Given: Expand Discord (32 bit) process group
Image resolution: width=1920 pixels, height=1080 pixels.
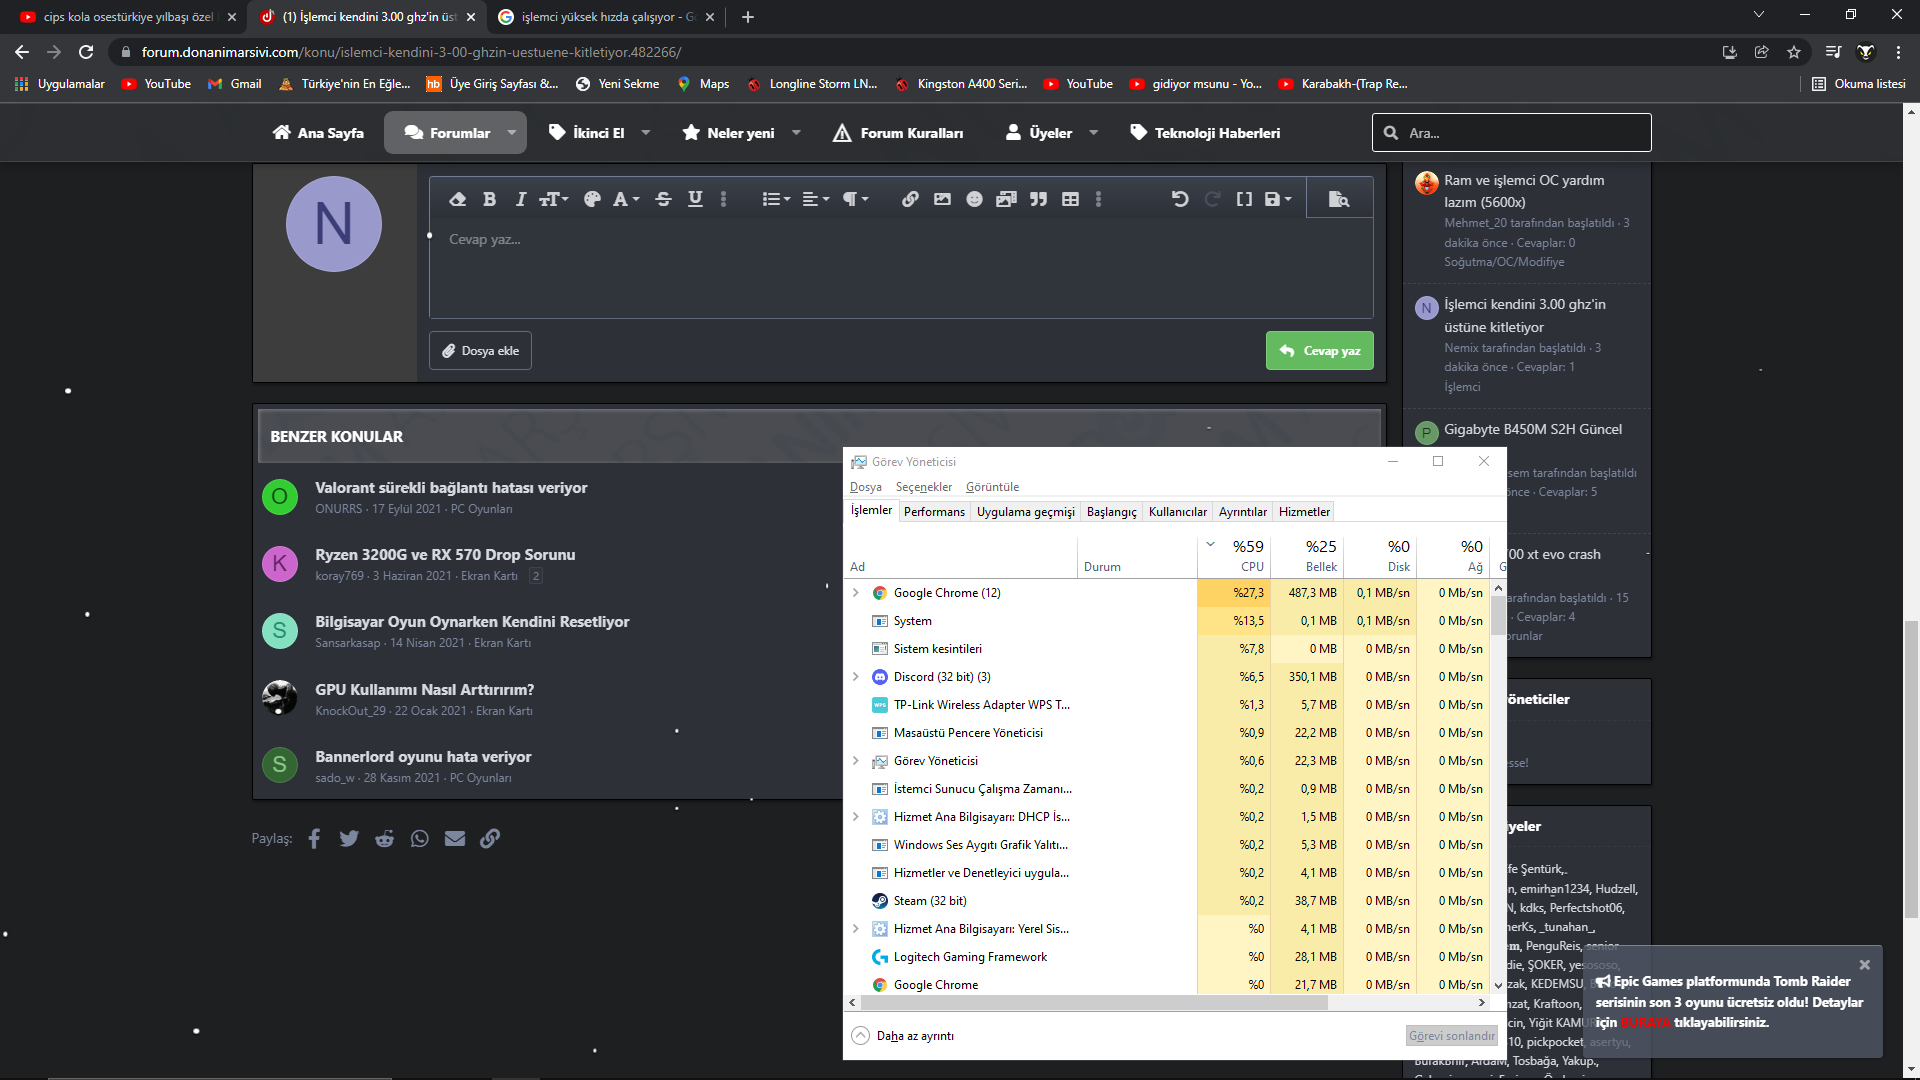Looking at the screenshot, I should pos(856,677).
